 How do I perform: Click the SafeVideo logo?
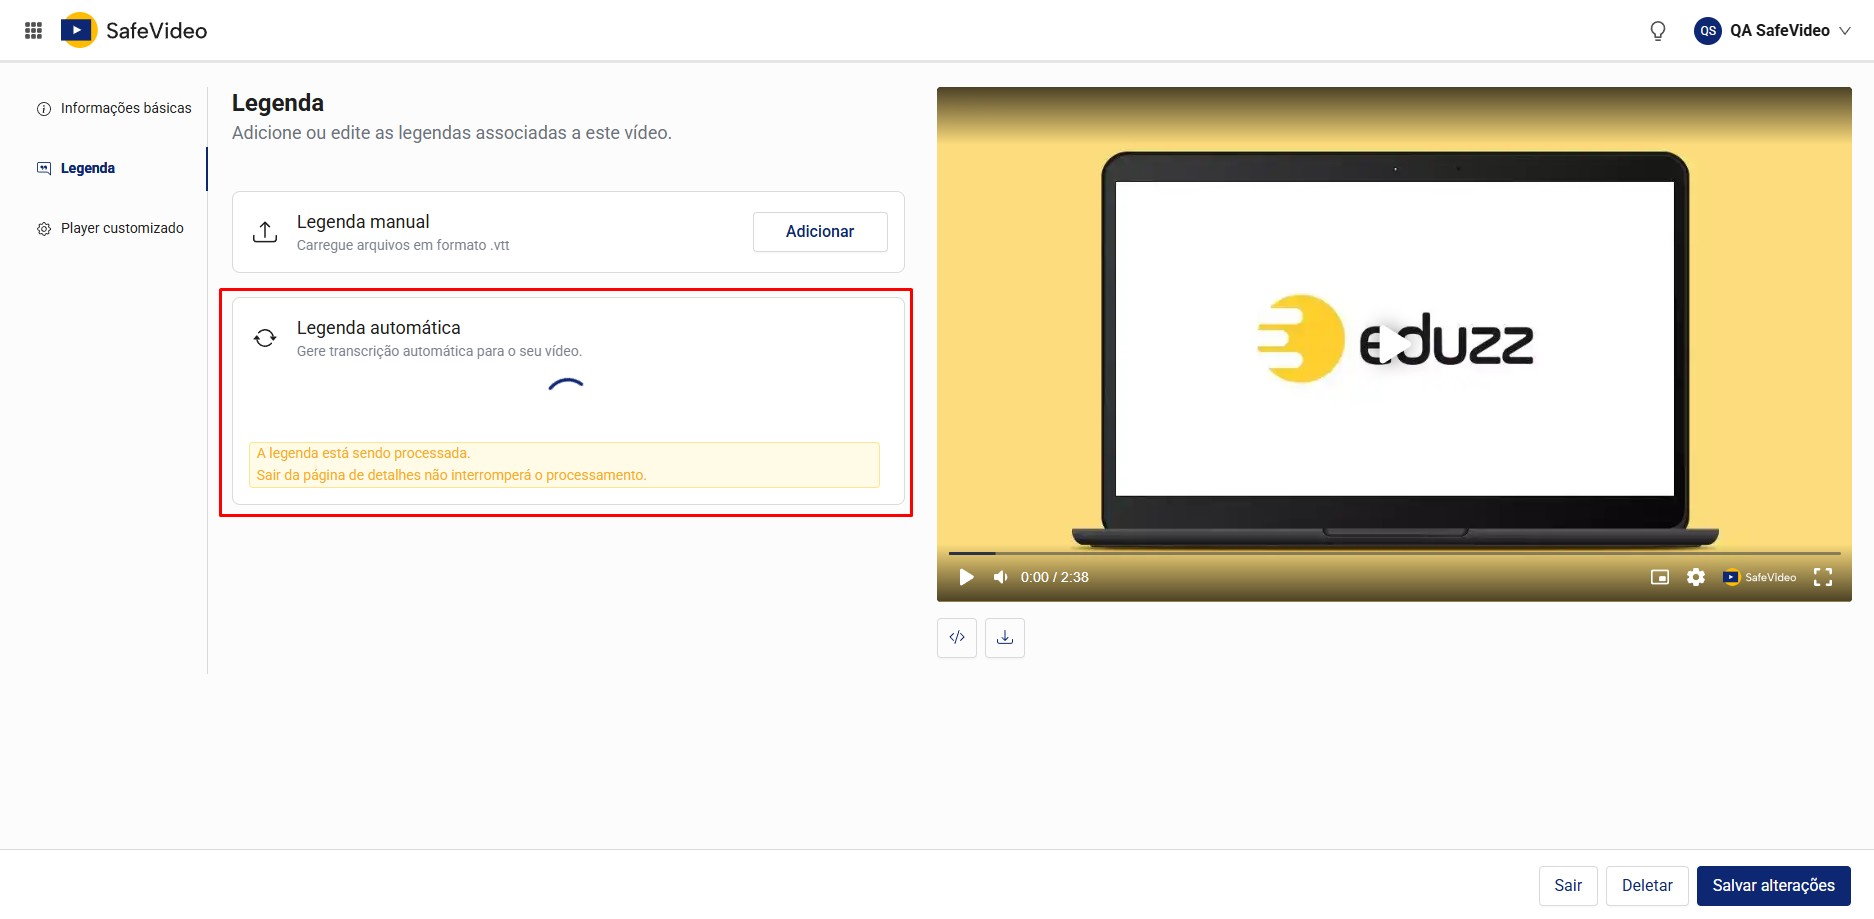point(134,30)
